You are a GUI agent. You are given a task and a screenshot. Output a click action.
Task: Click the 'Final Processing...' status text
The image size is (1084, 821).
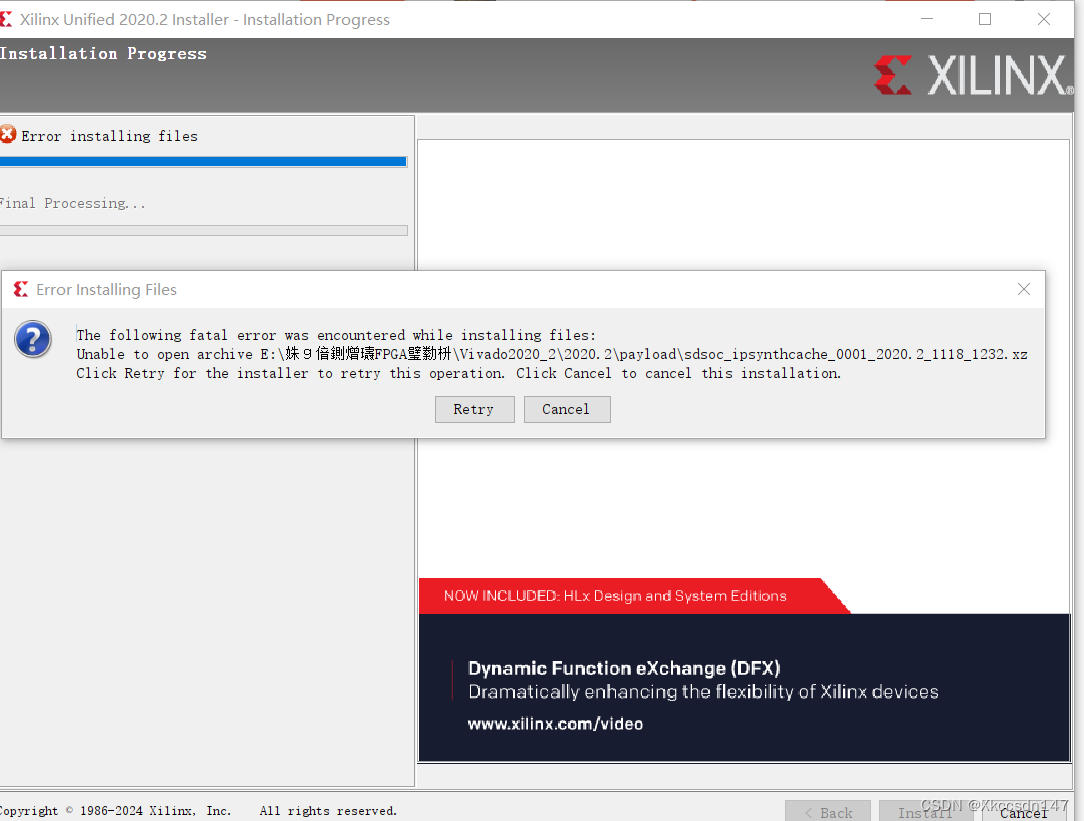pos(72,203)
